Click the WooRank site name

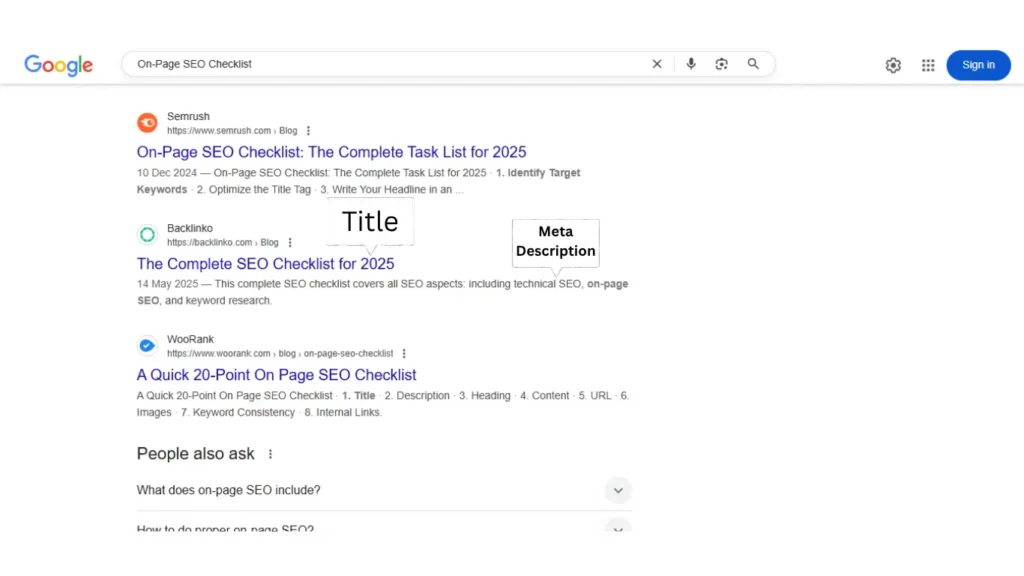(x=190, y=339)
